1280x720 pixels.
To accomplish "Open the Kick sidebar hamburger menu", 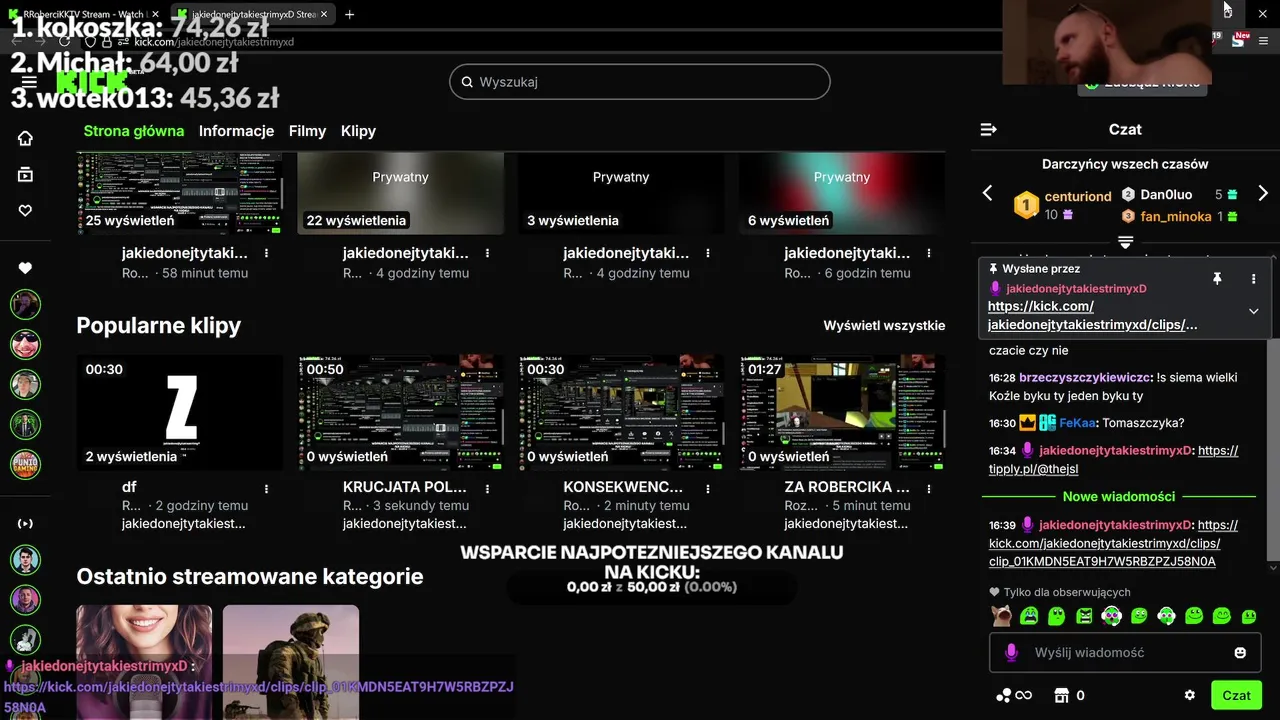I will click(x=29, y=82).
